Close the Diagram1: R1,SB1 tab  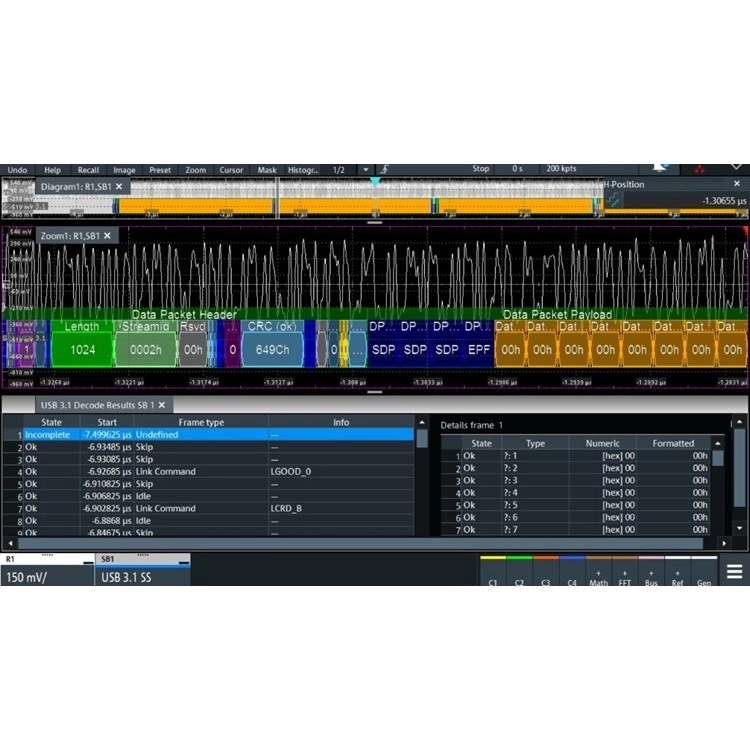119,187
